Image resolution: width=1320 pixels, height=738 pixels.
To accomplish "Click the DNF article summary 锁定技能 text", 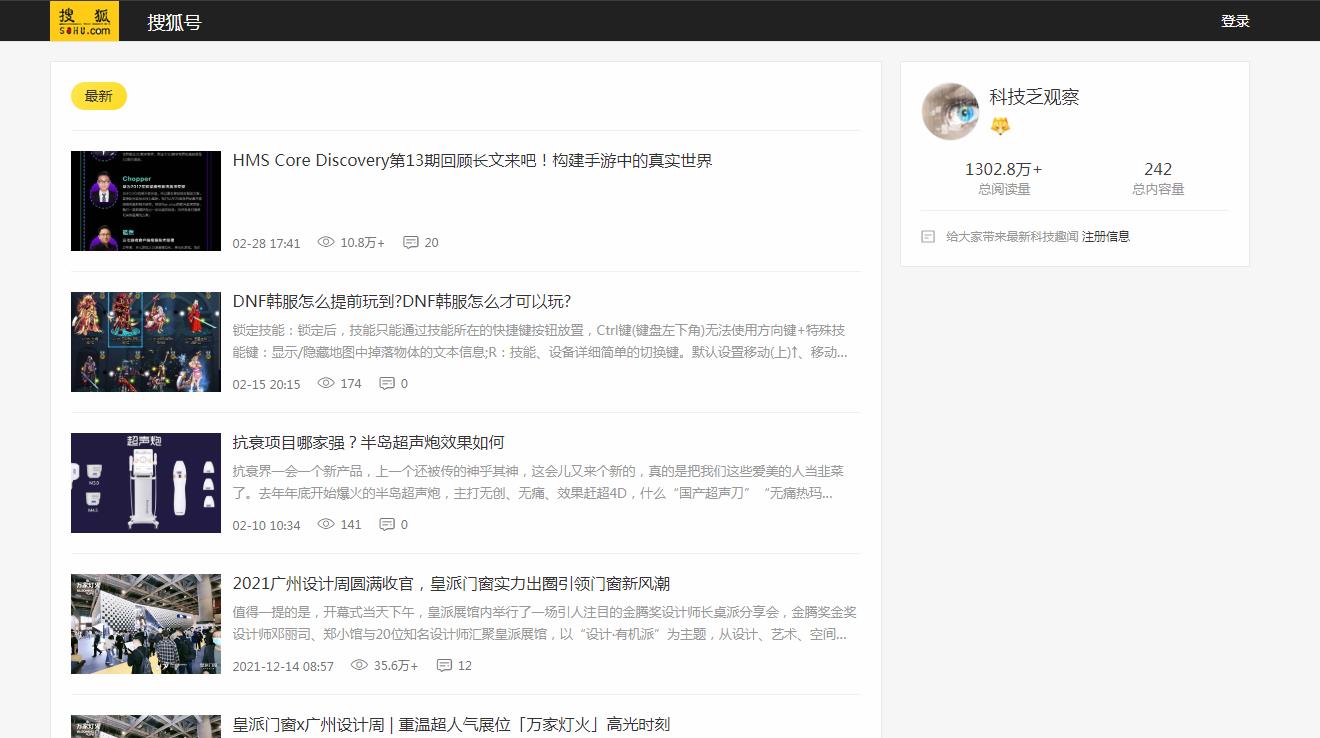I will tap(539, 341).
